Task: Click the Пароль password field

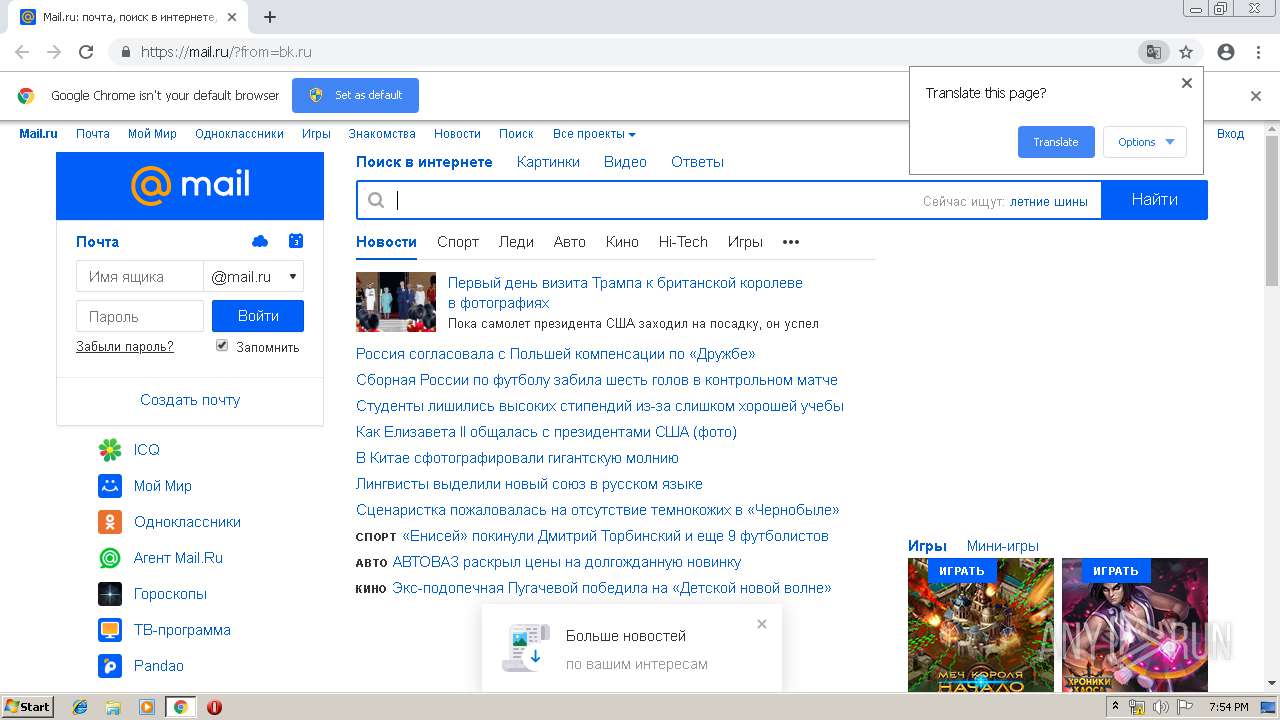Action: (x=140, y=317)
